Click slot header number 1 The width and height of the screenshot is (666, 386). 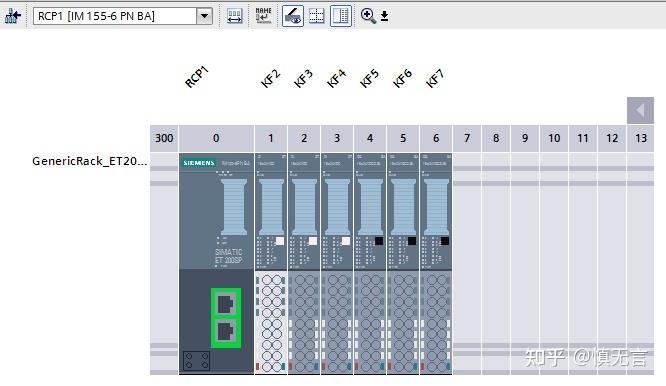coord(271,138)
